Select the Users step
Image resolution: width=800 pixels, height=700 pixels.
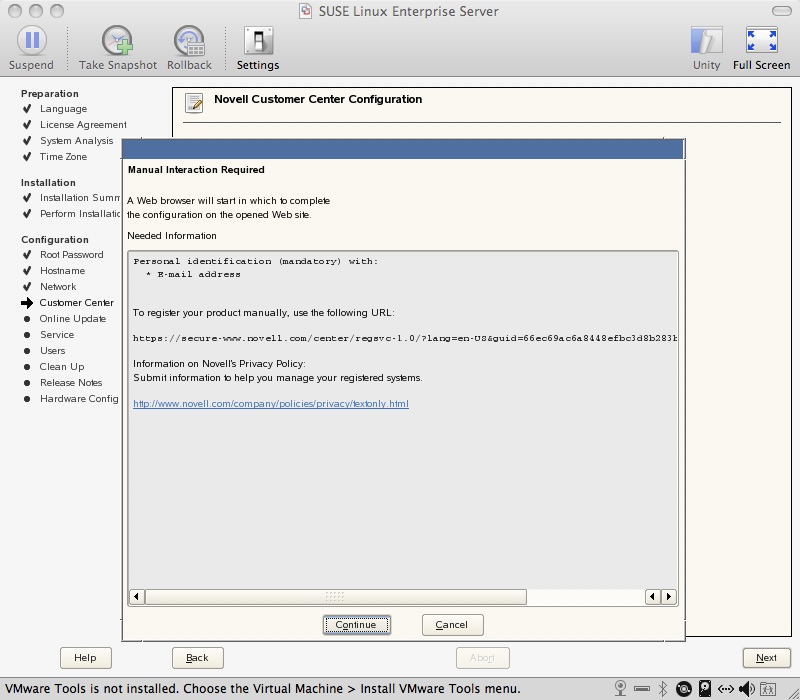(53, 351)
